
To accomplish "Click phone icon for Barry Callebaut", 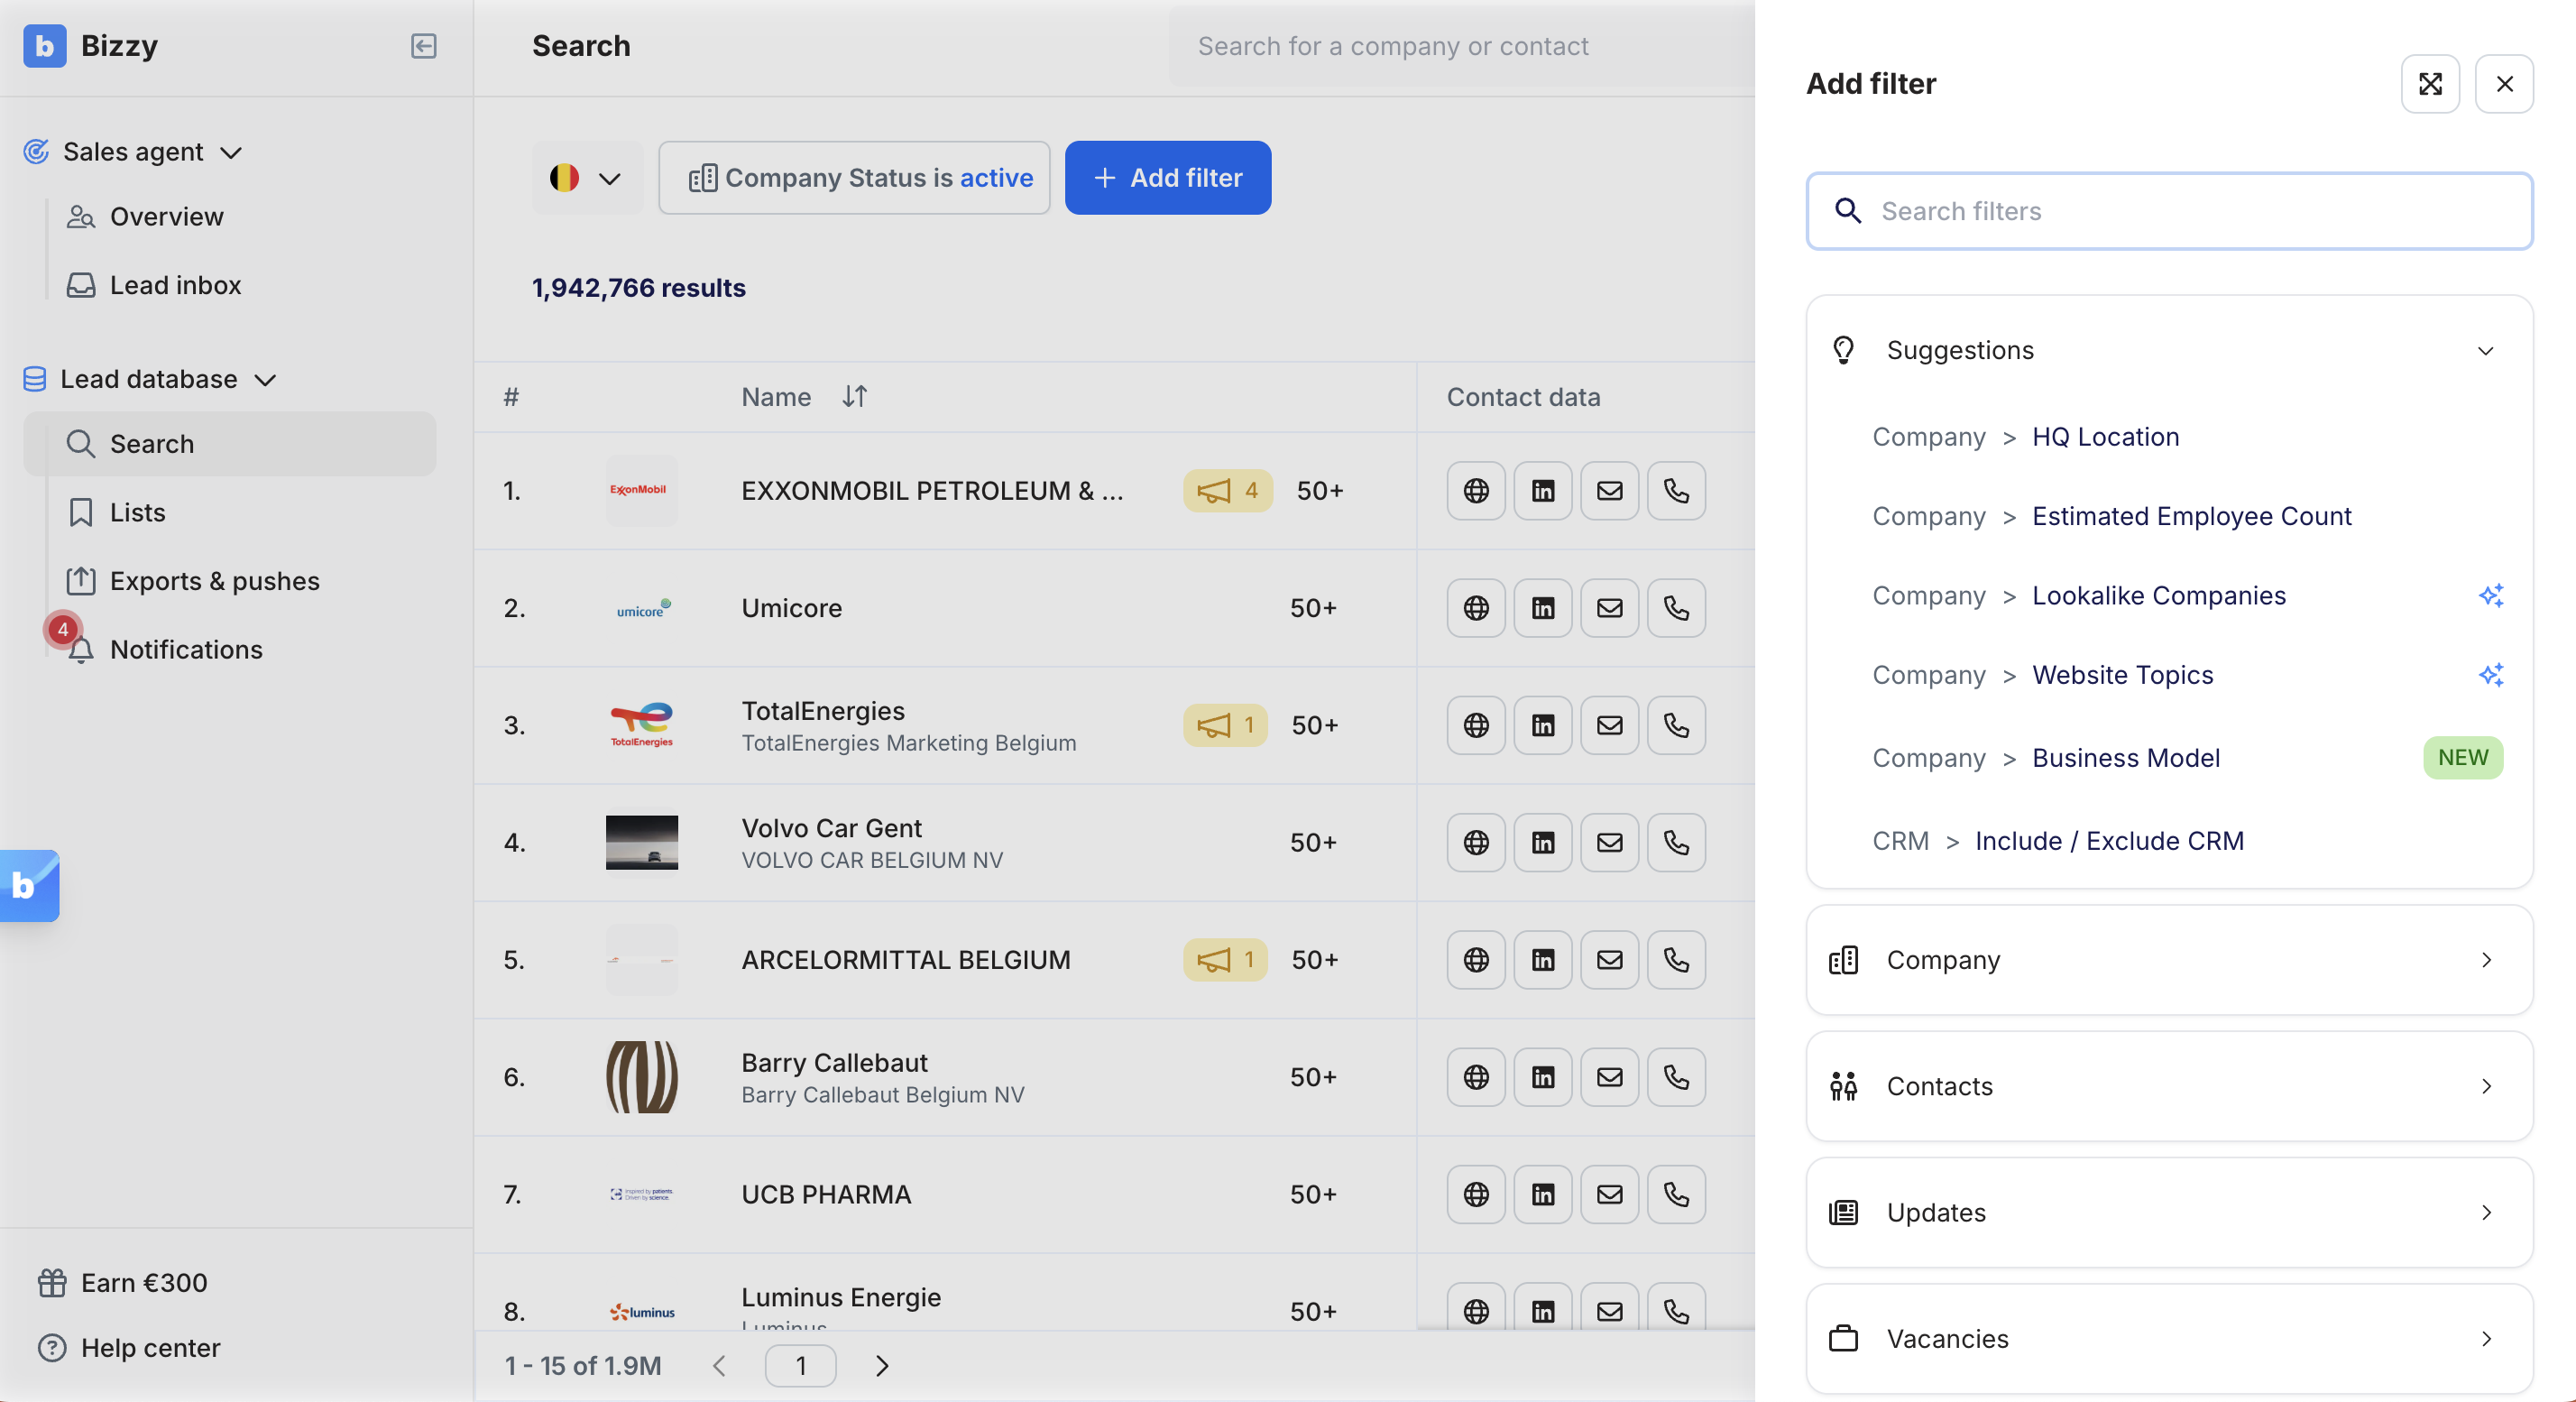I will (x=1675, y=1077).
